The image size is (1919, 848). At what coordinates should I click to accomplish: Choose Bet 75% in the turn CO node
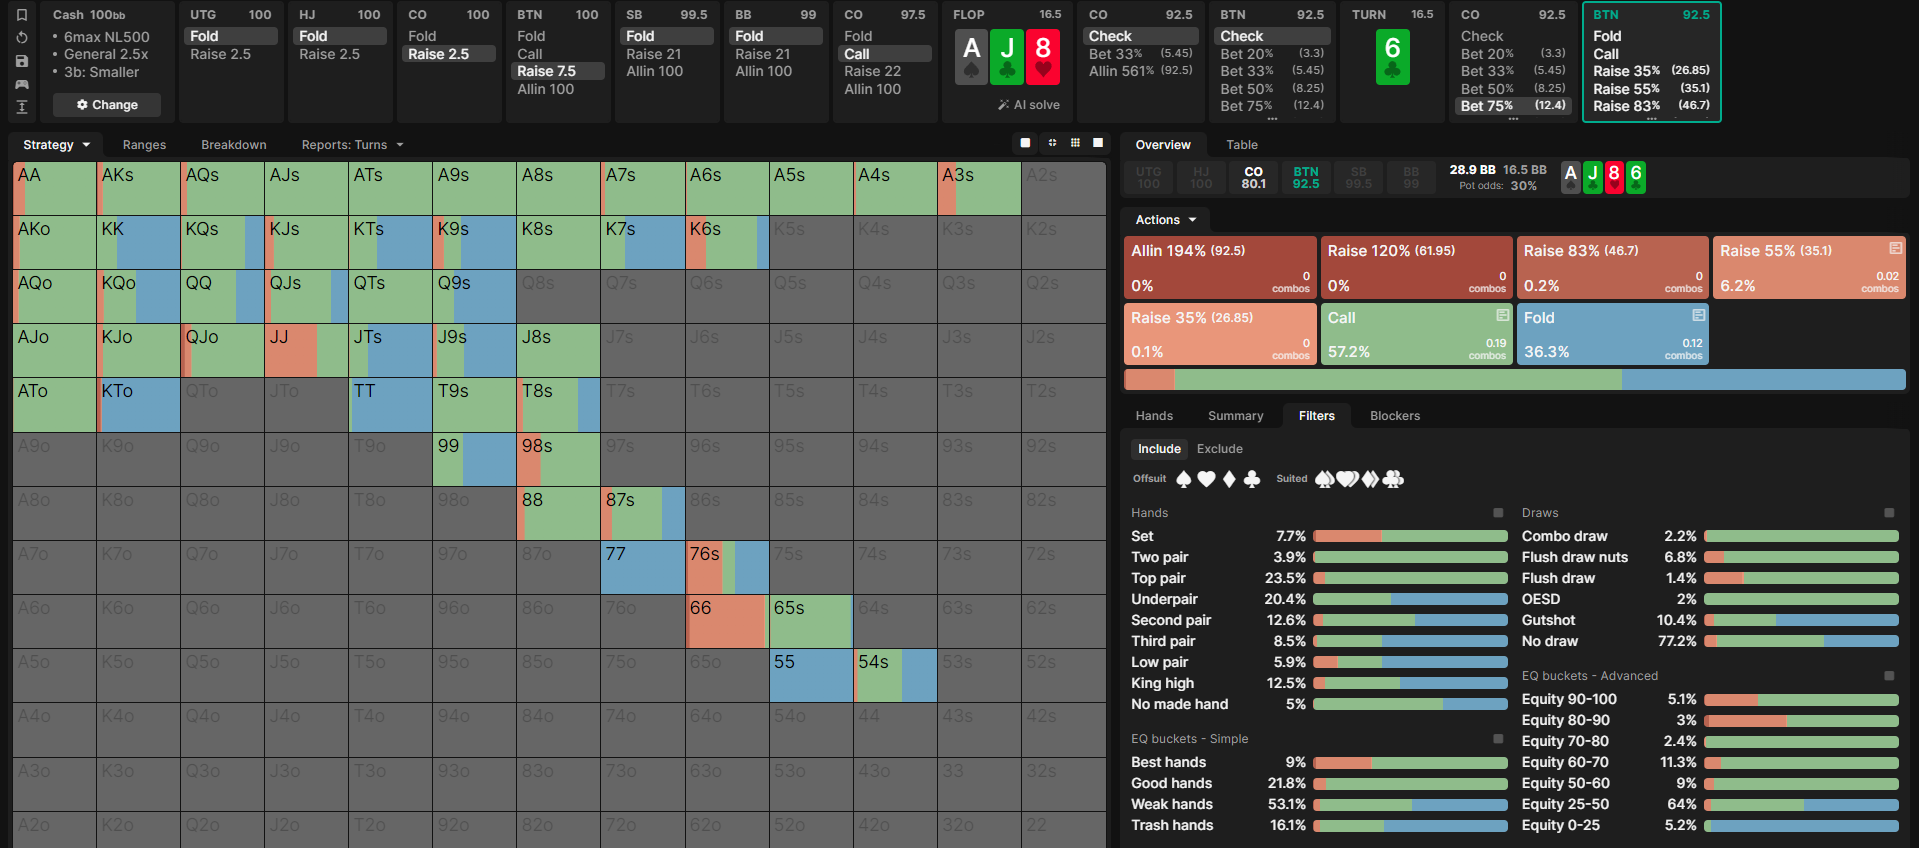(x=1513, y=105)
